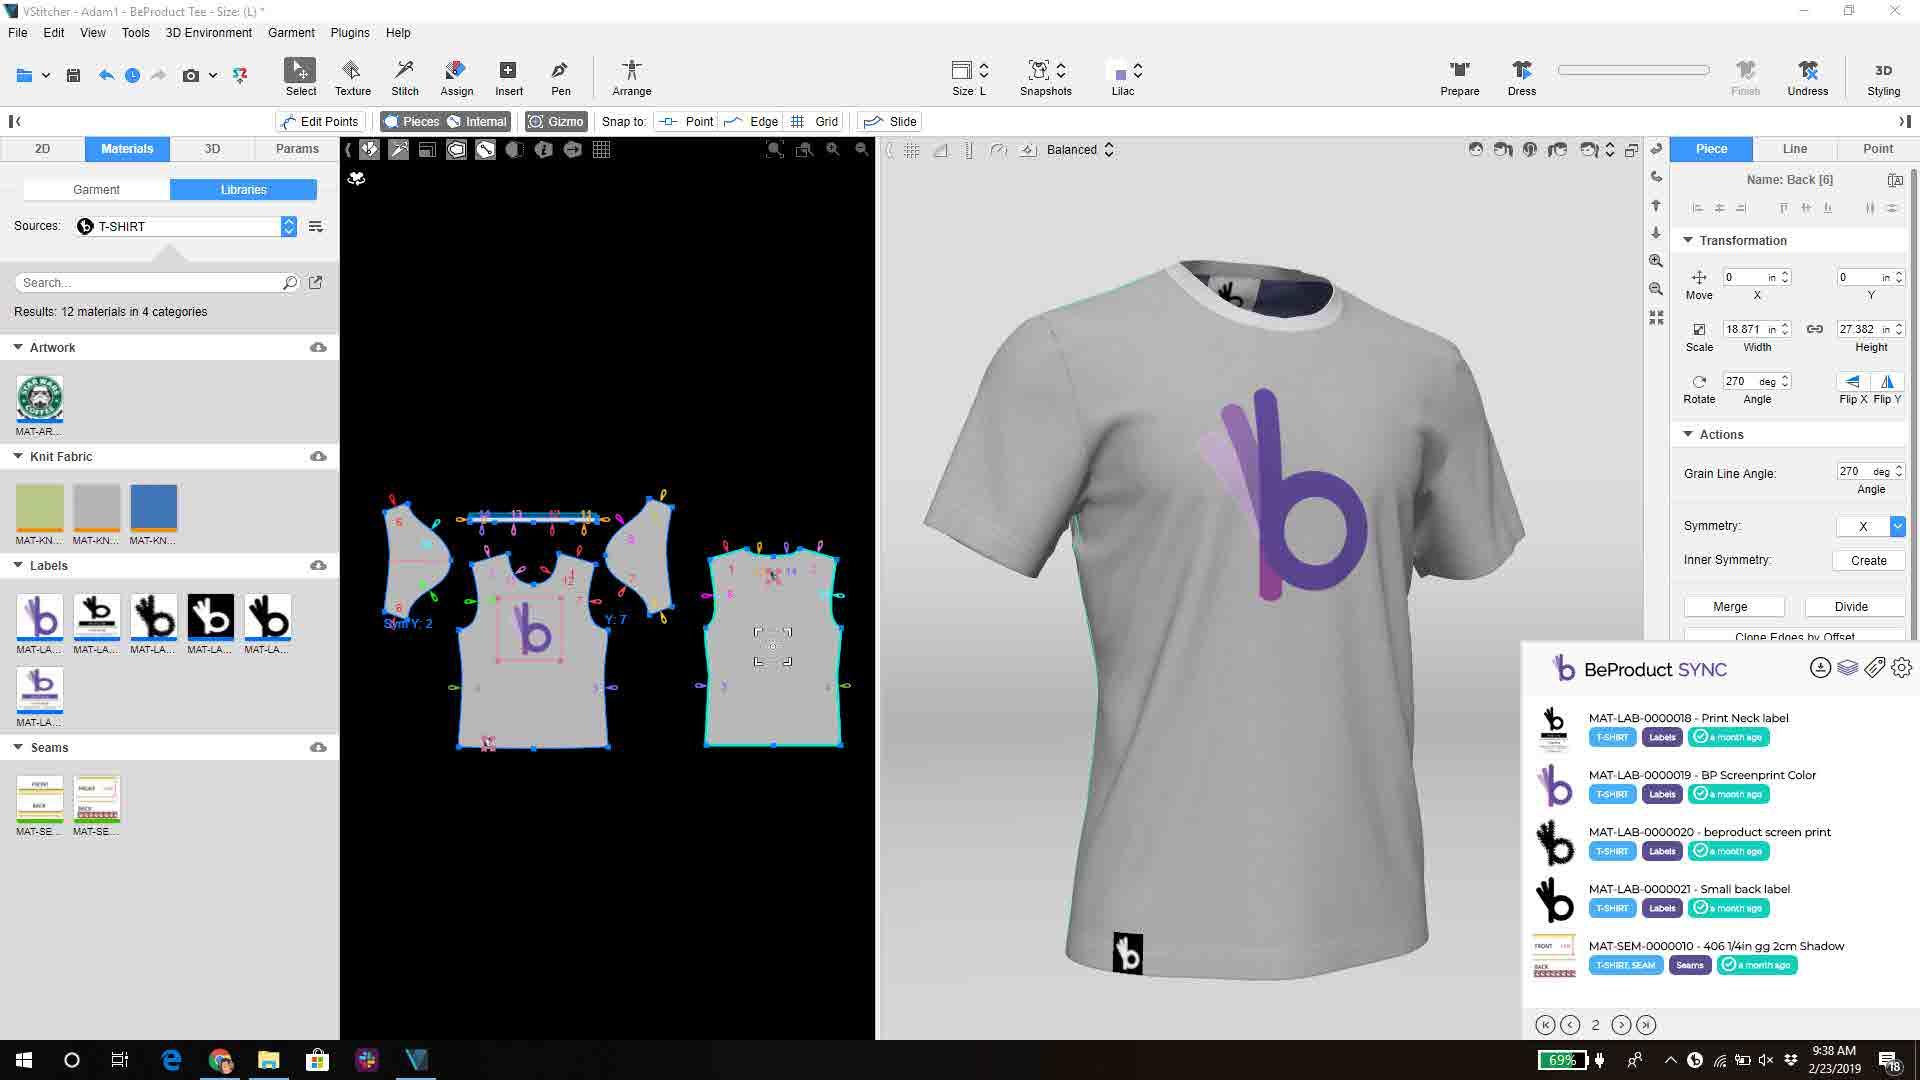
Task: Select the Stitch tool
Action: click(x=404, y=77)
